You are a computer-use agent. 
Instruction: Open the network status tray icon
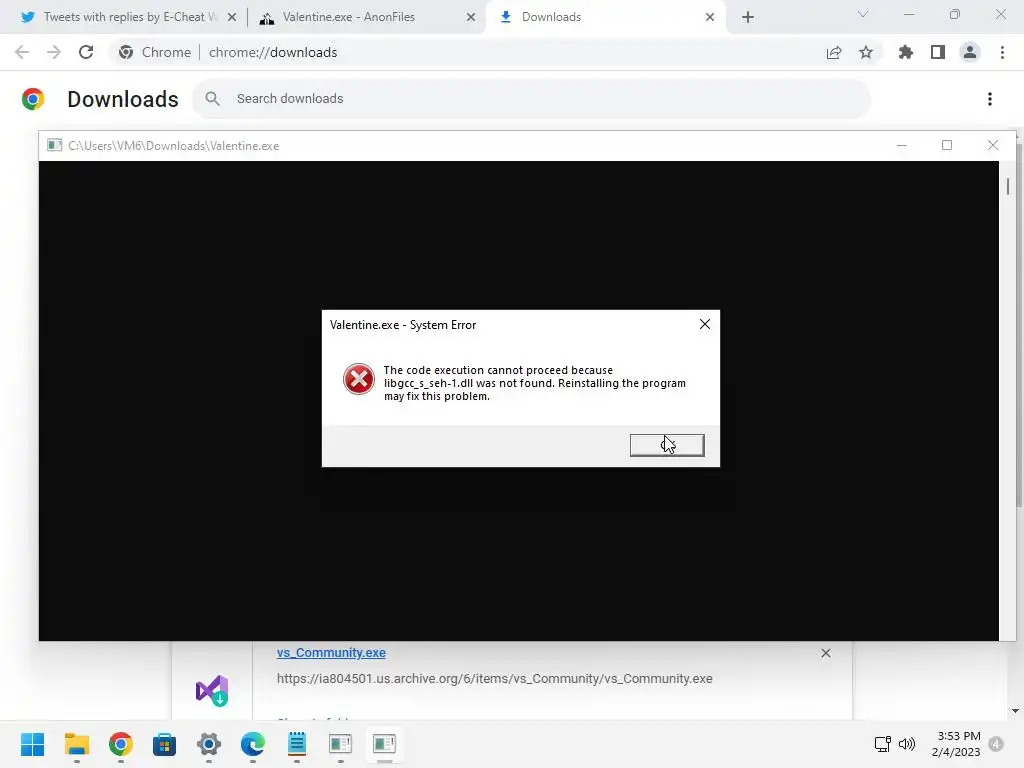[882, 743]
